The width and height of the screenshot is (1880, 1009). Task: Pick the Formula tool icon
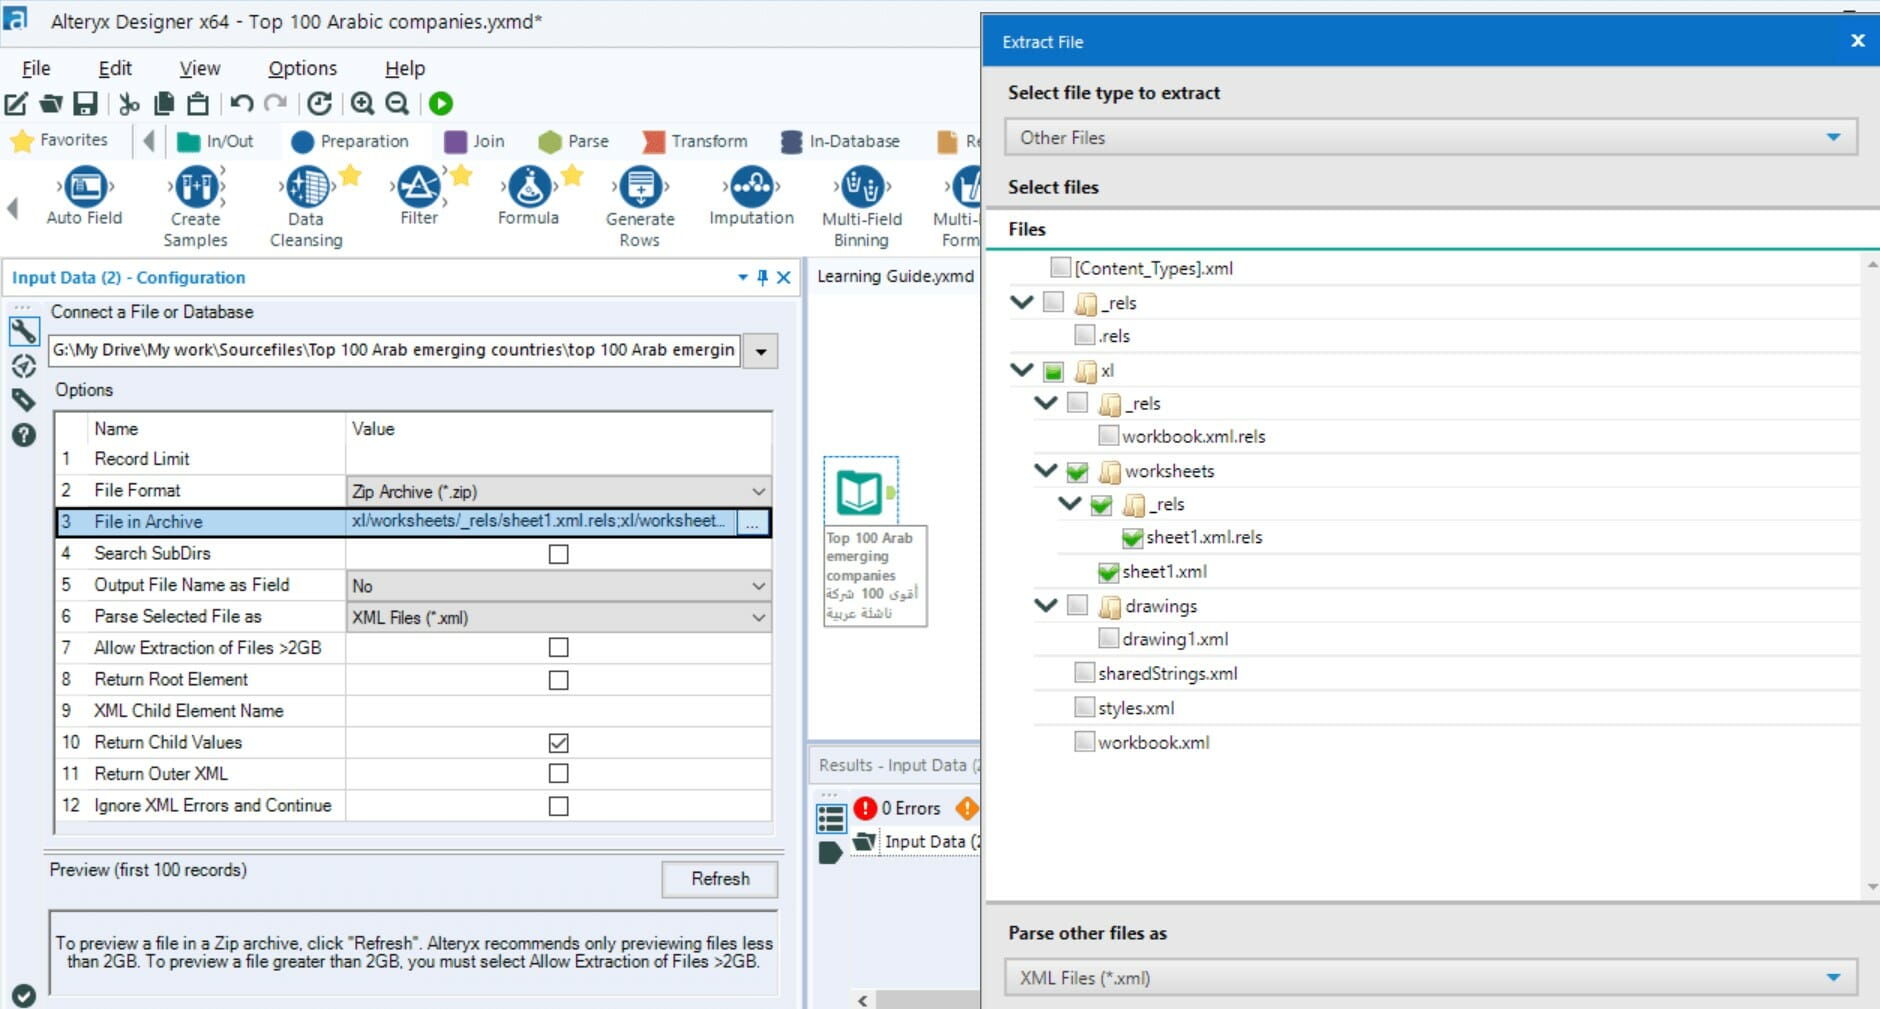[529, 186]
